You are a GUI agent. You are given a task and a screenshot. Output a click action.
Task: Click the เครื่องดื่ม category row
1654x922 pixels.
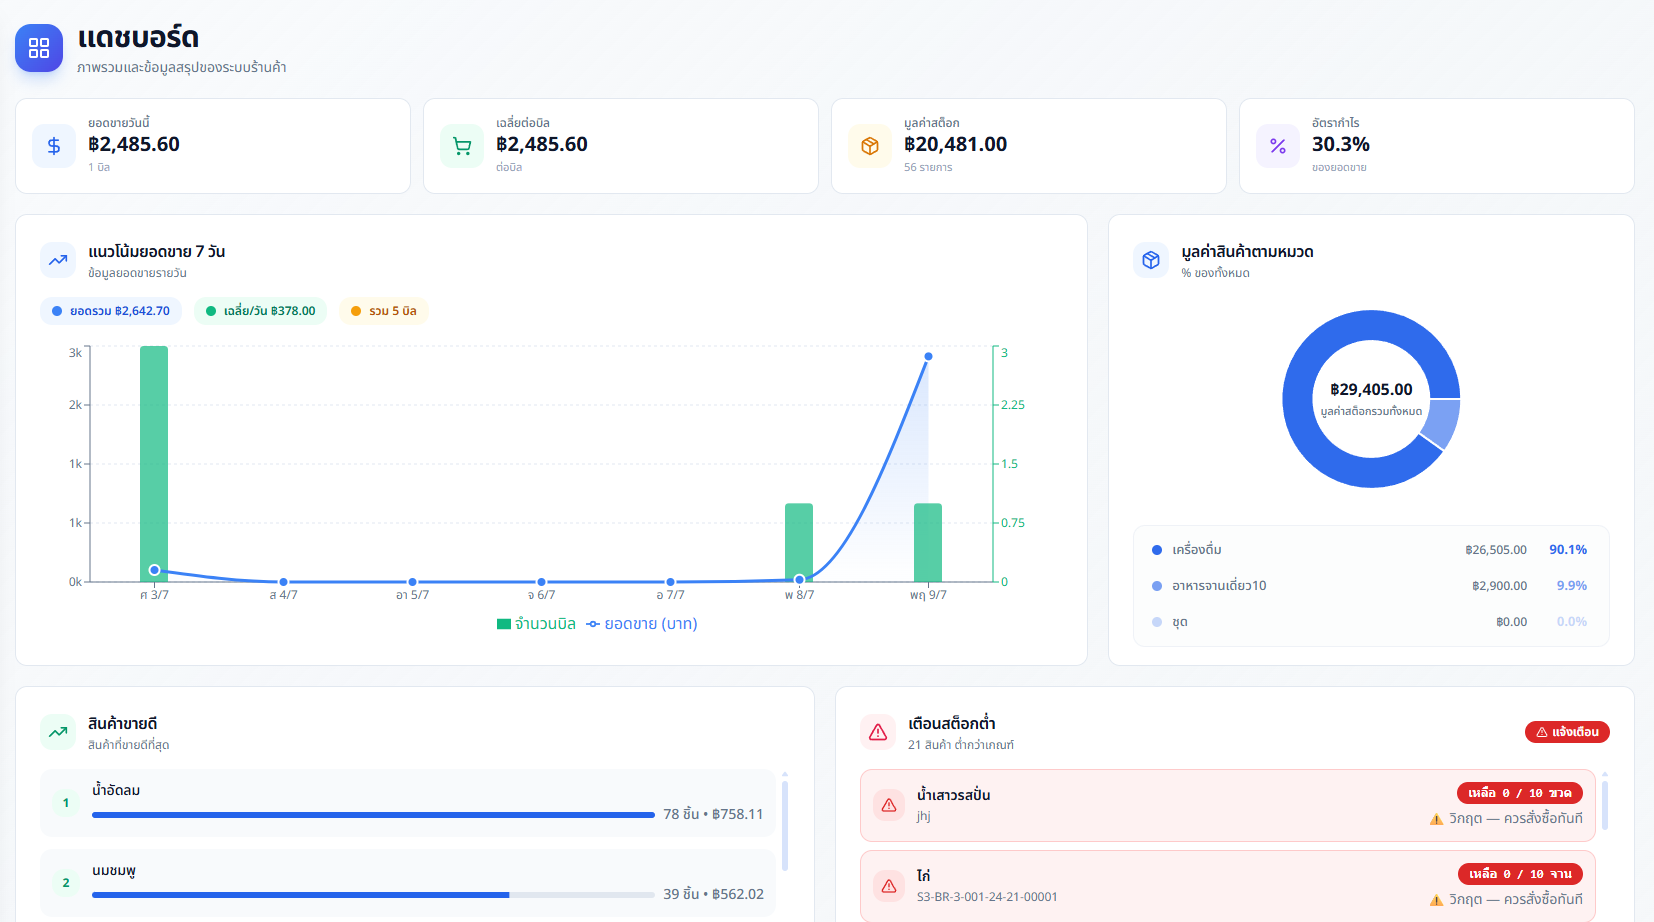click(1370, 550)
